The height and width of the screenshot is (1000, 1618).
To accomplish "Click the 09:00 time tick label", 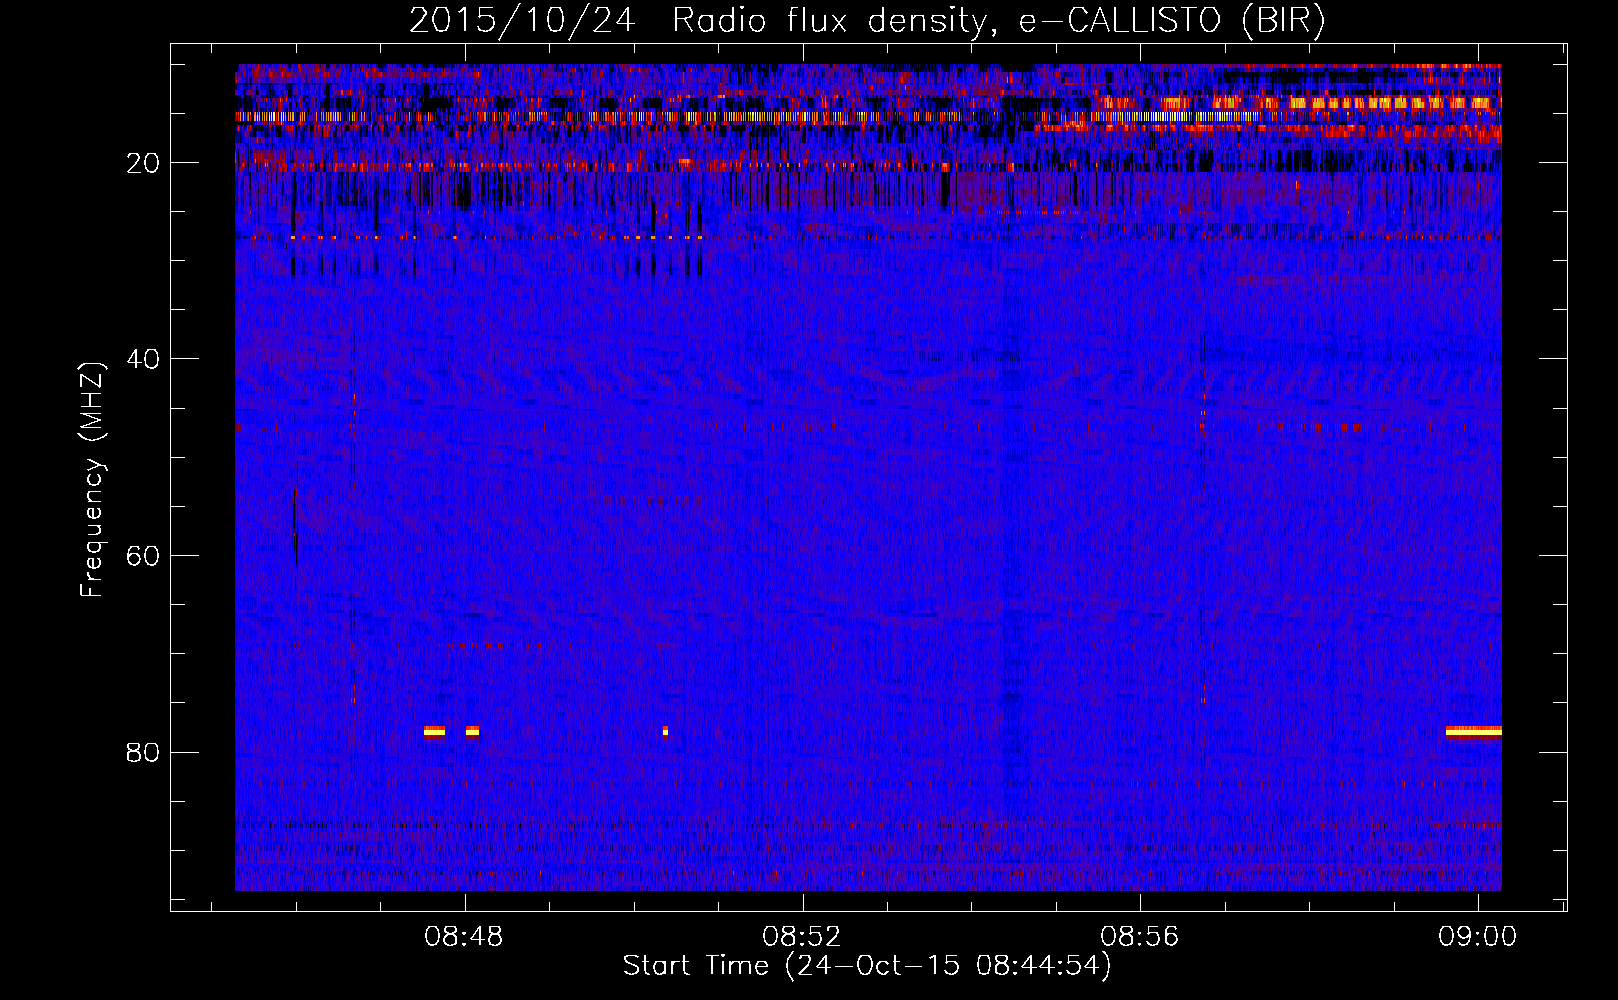I will pyautogui.click(x=1478, y=937).
